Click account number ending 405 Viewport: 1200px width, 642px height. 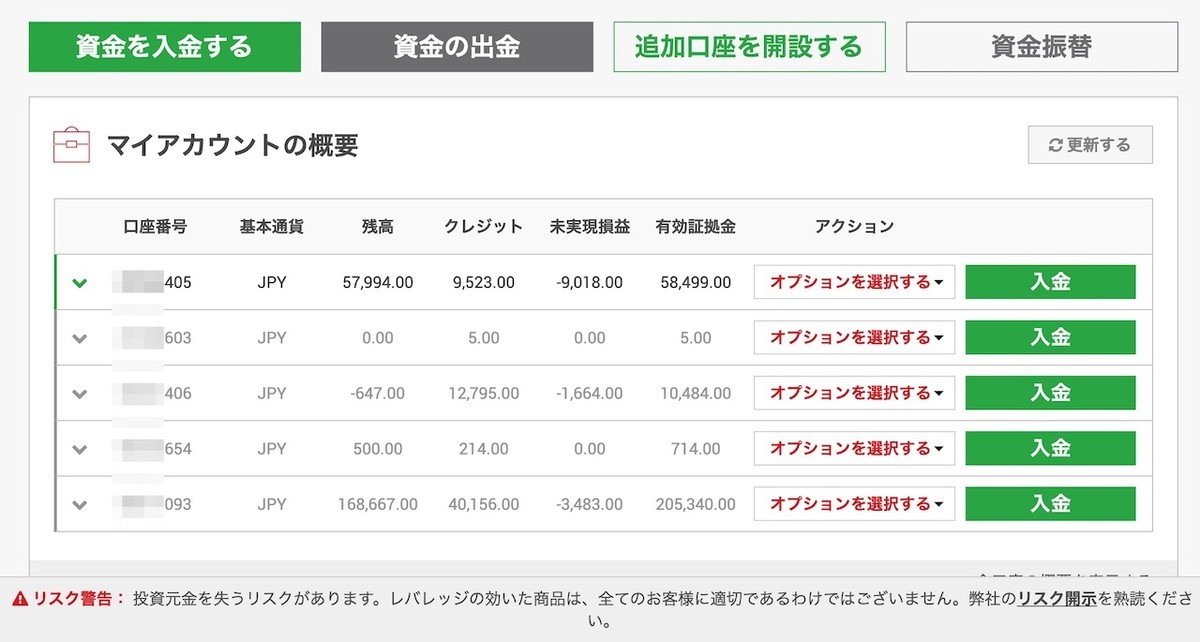coord(153,283)
